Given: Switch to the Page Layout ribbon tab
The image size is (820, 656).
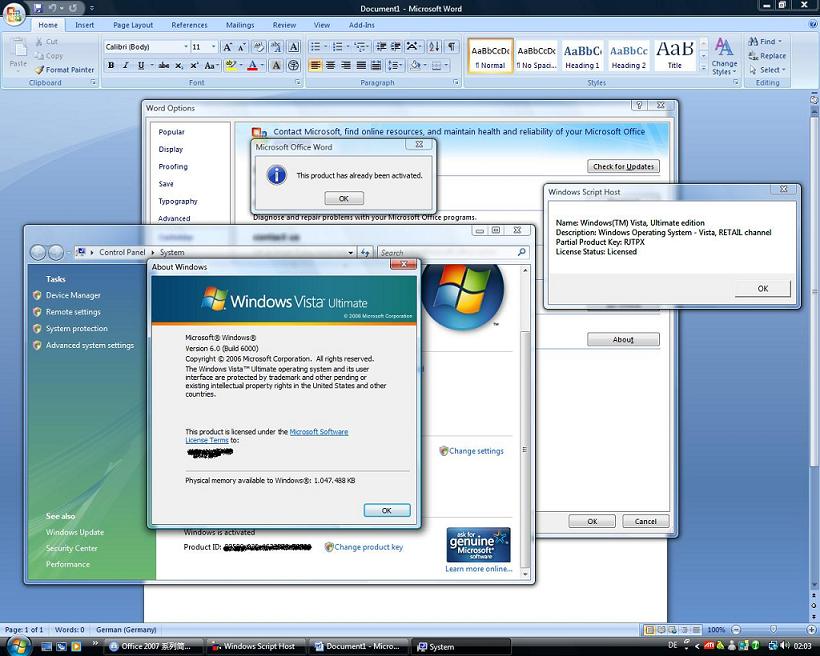Looking at the screenshot, I should [133, 25].
